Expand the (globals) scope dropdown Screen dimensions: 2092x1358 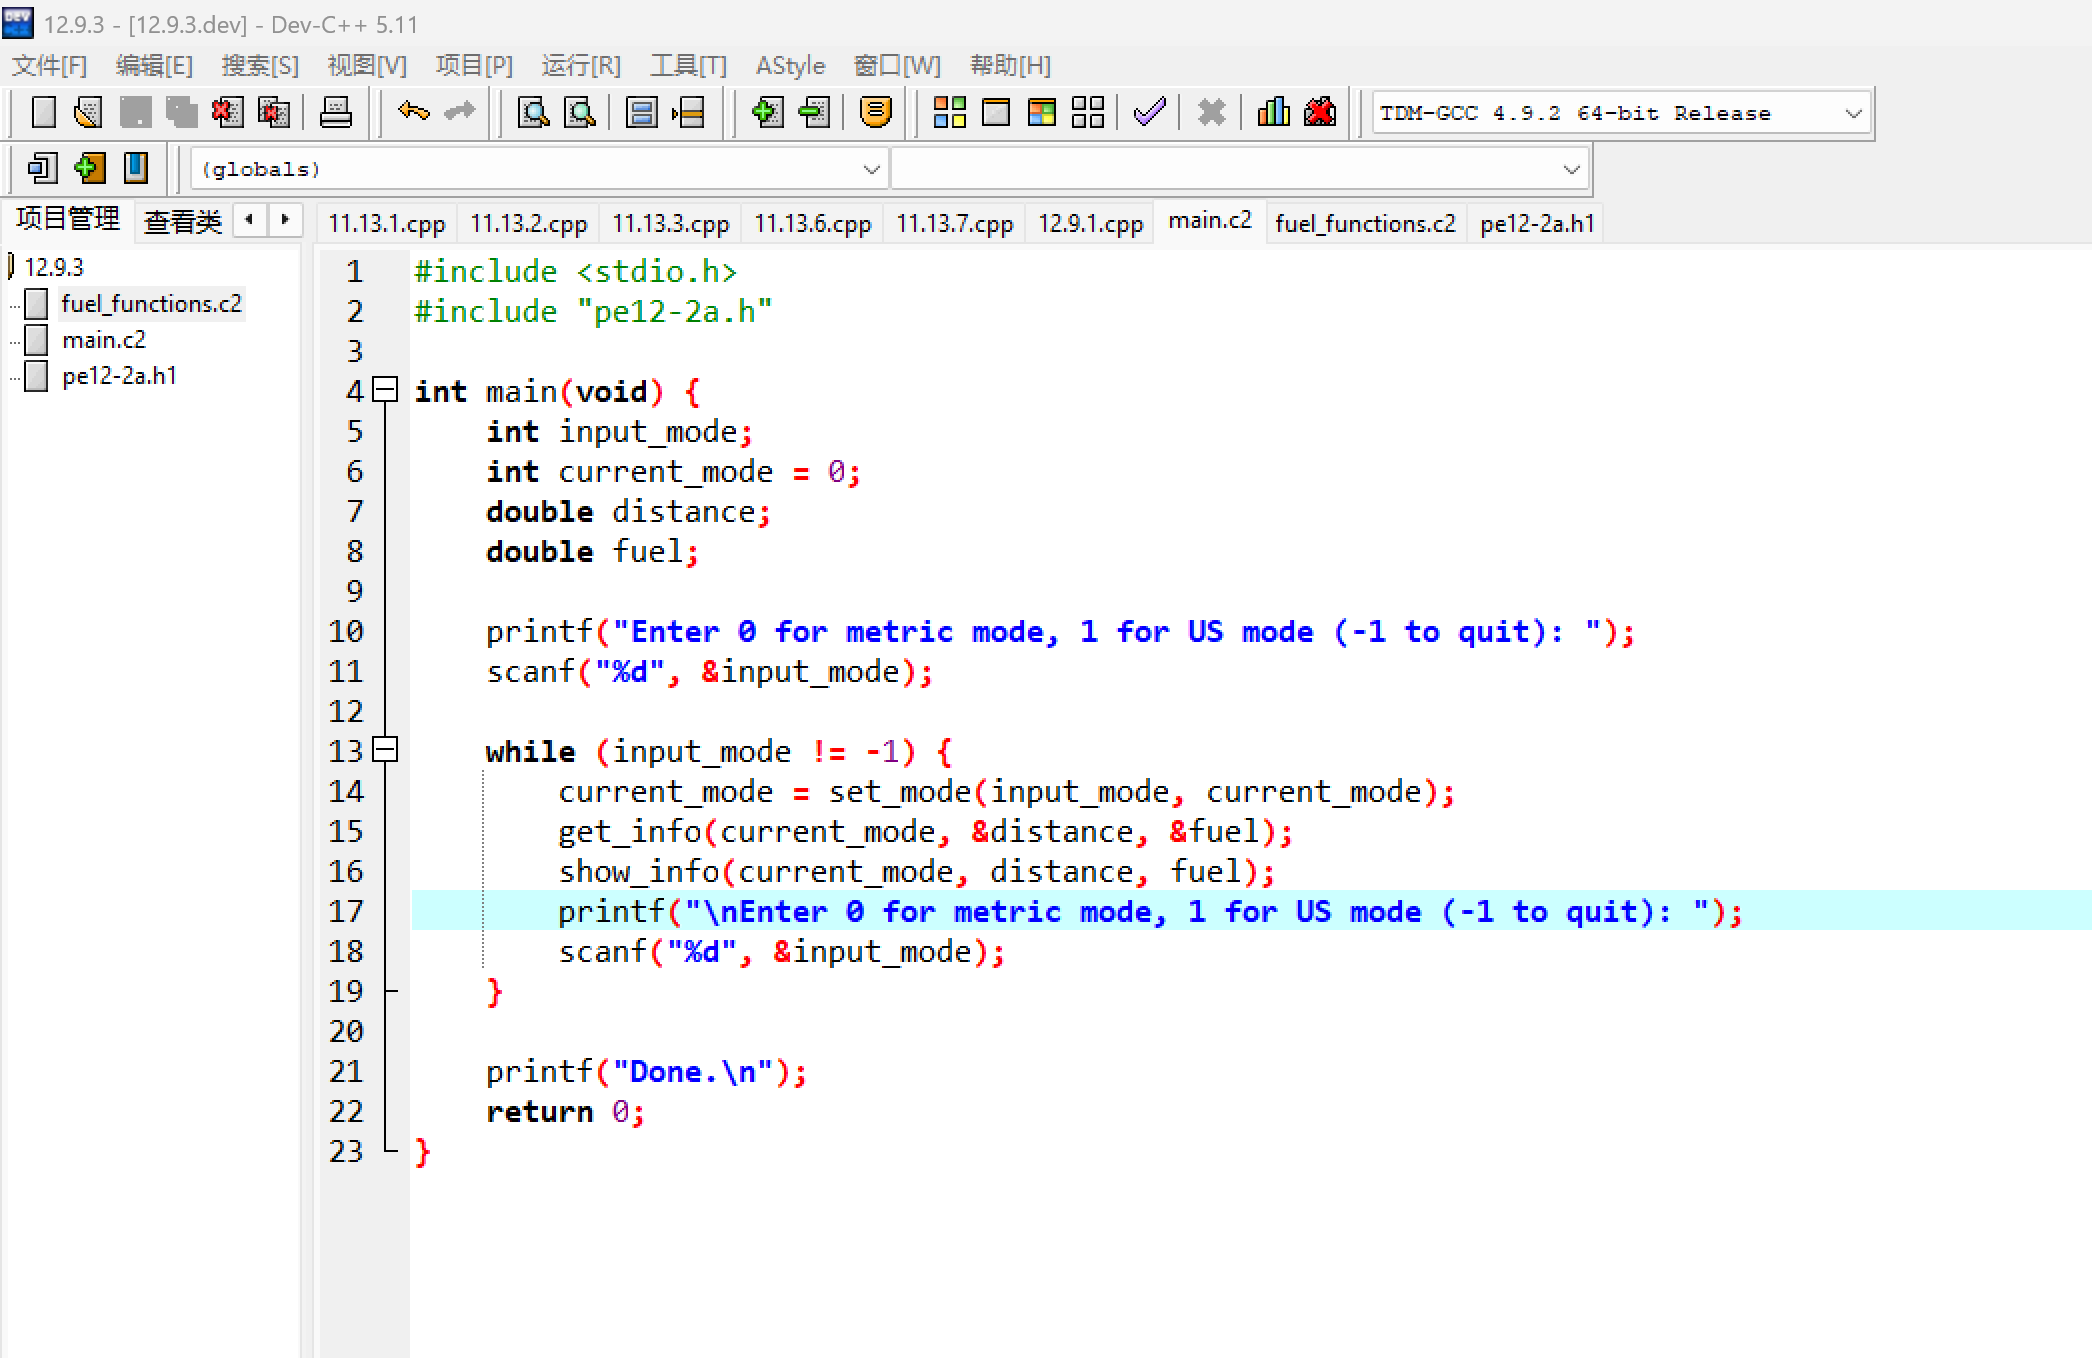pyautogui.click(x=871, y=170)
